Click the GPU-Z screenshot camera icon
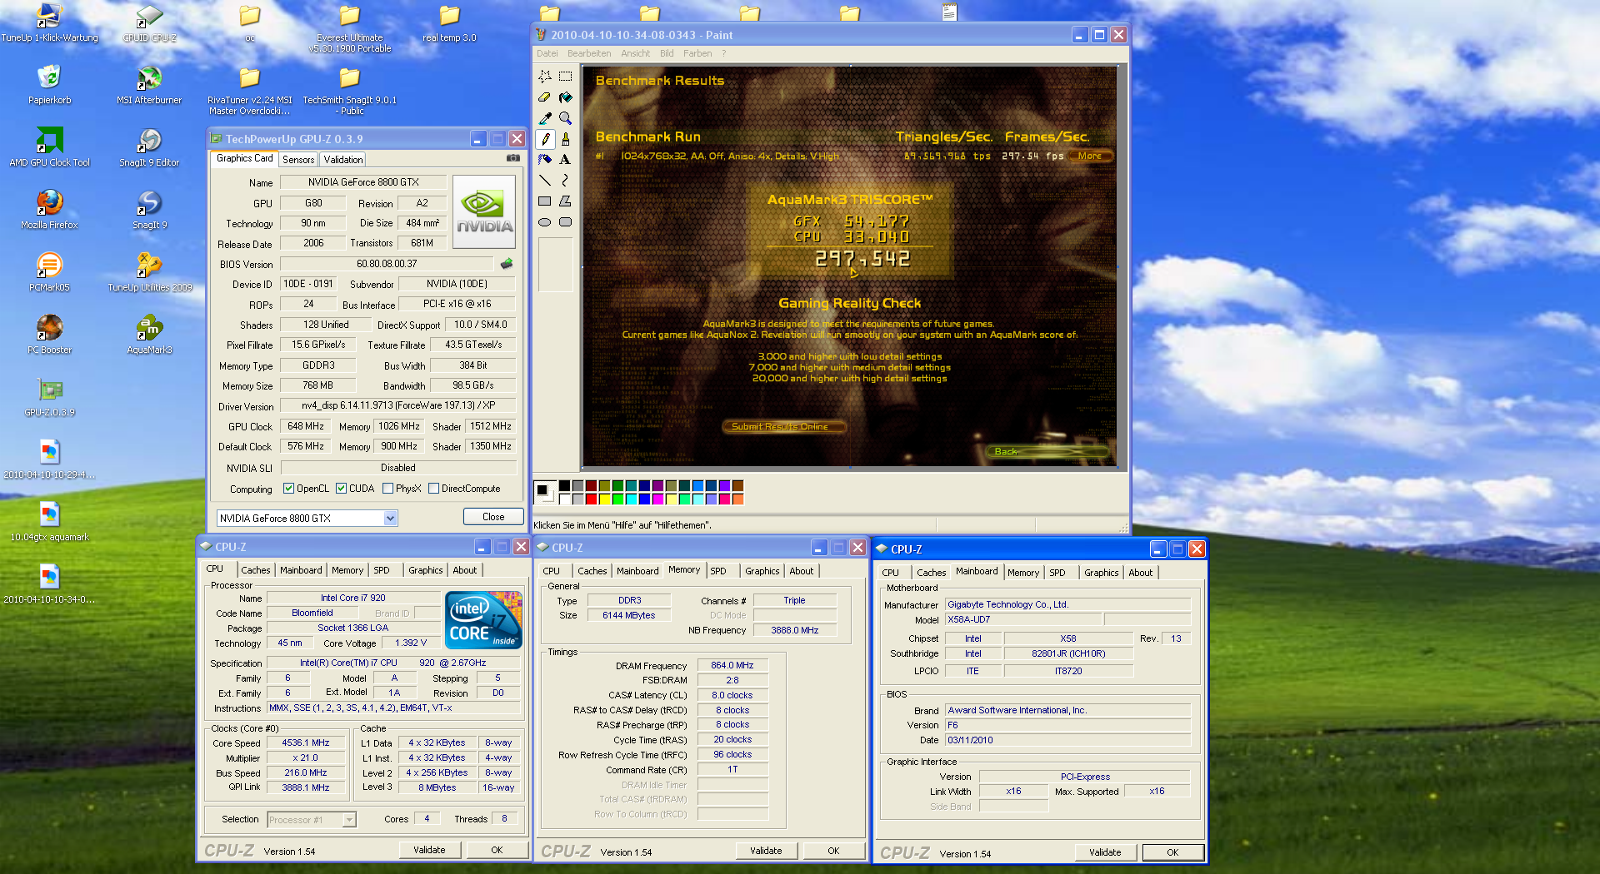1600x874 pixels. [x=513, y=158]
